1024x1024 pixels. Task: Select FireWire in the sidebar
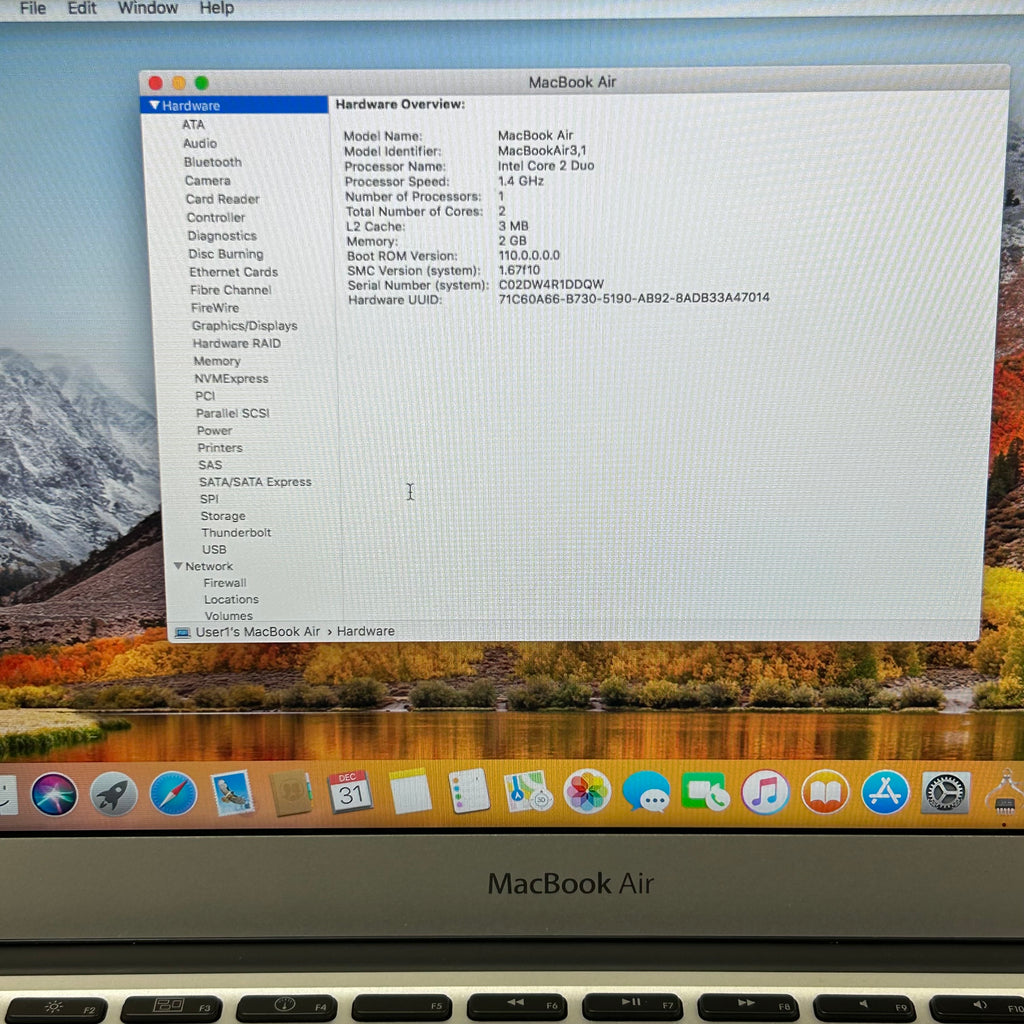[x=215, y=308]
